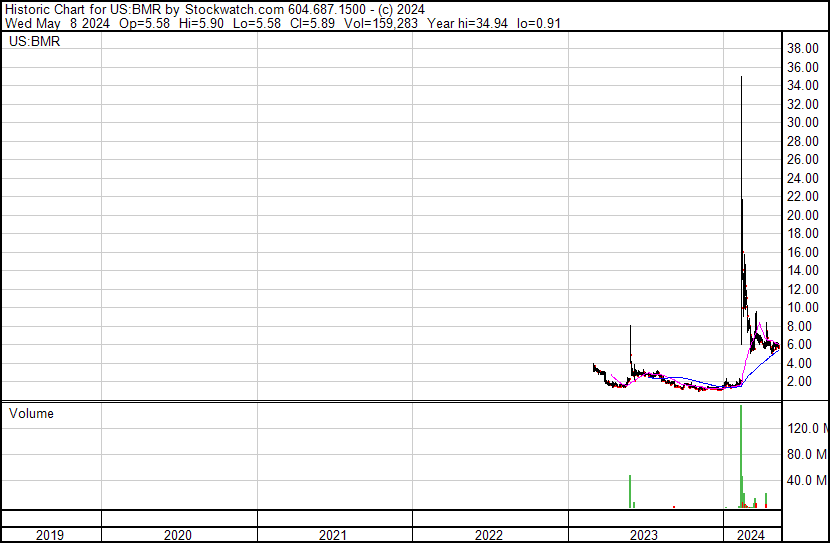
Task: Click the 2019 year label on timeline
Action: 50,535
